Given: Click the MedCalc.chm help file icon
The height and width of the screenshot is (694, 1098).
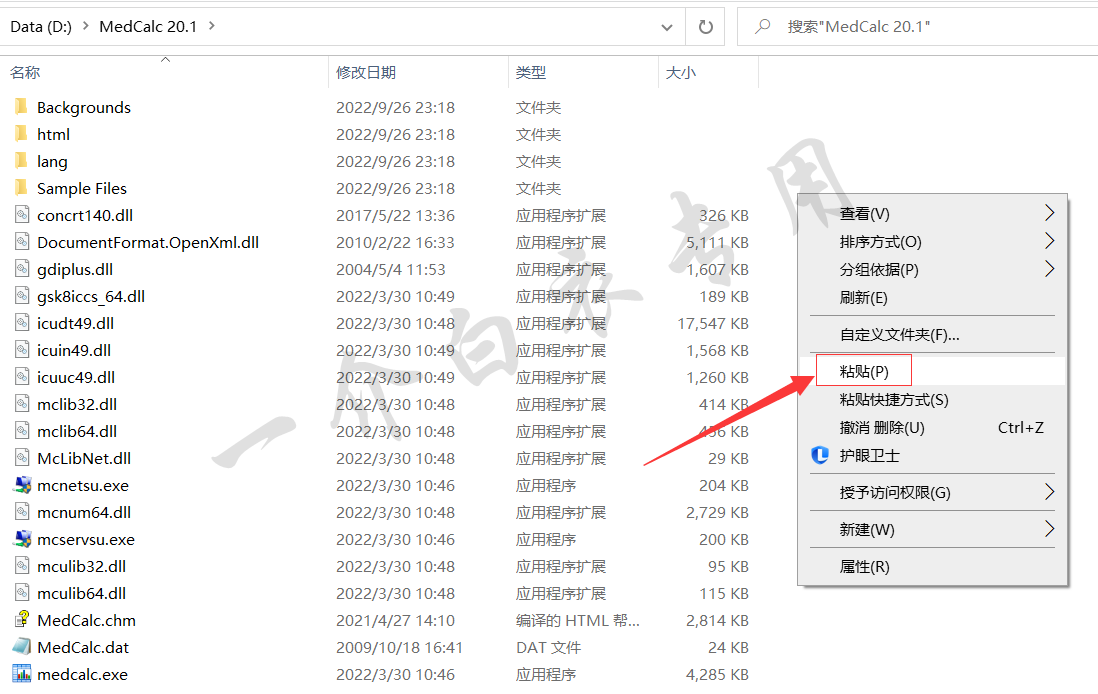Looking at the screenshot, I should point(22,620).
